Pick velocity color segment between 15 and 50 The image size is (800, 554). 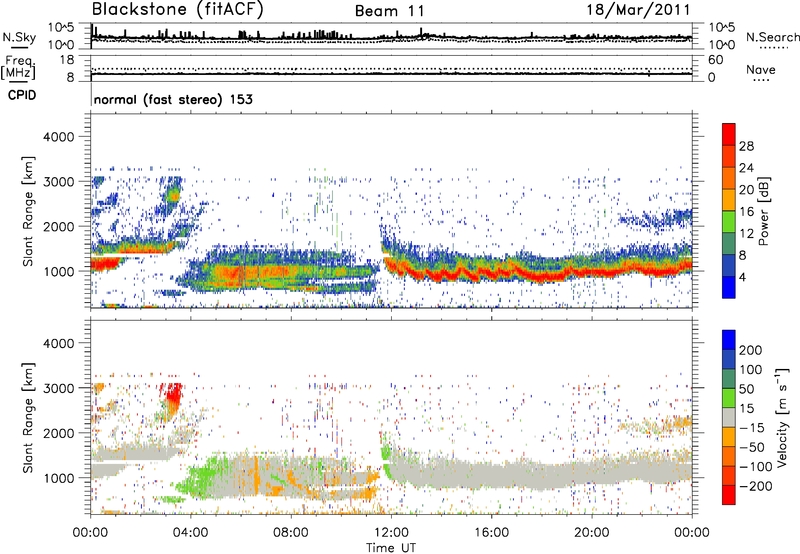tap(729, 398)
